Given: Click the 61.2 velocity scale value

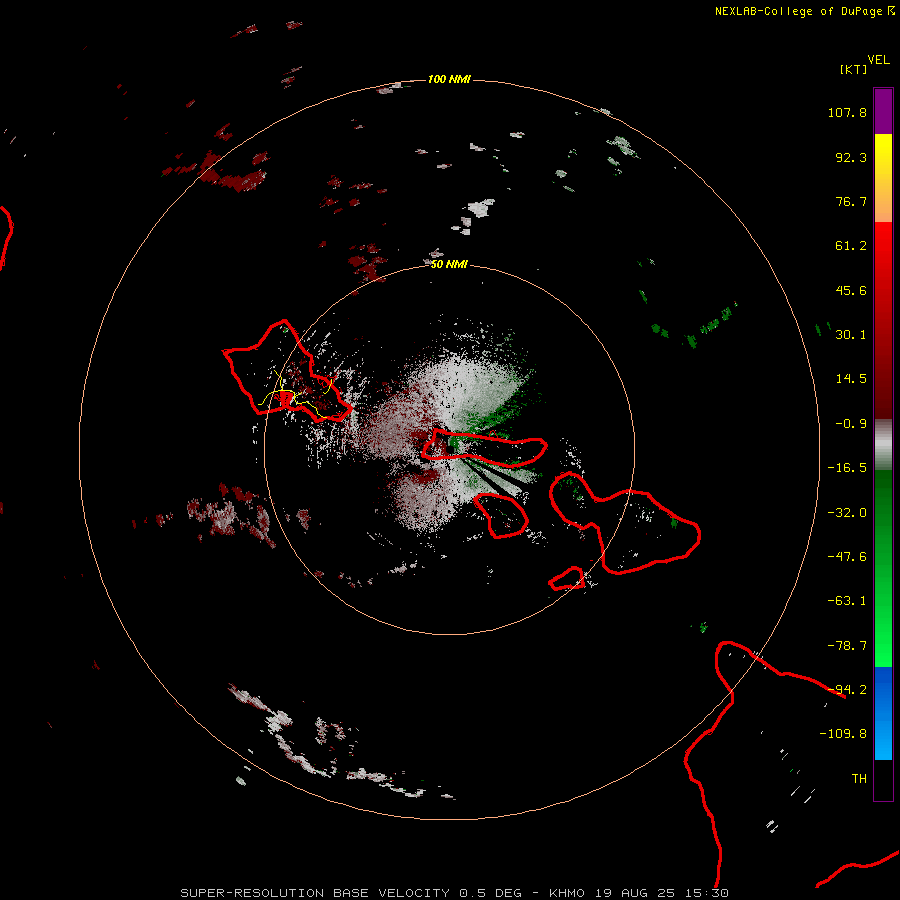Looking at the screenshot, I should point(851,246).
